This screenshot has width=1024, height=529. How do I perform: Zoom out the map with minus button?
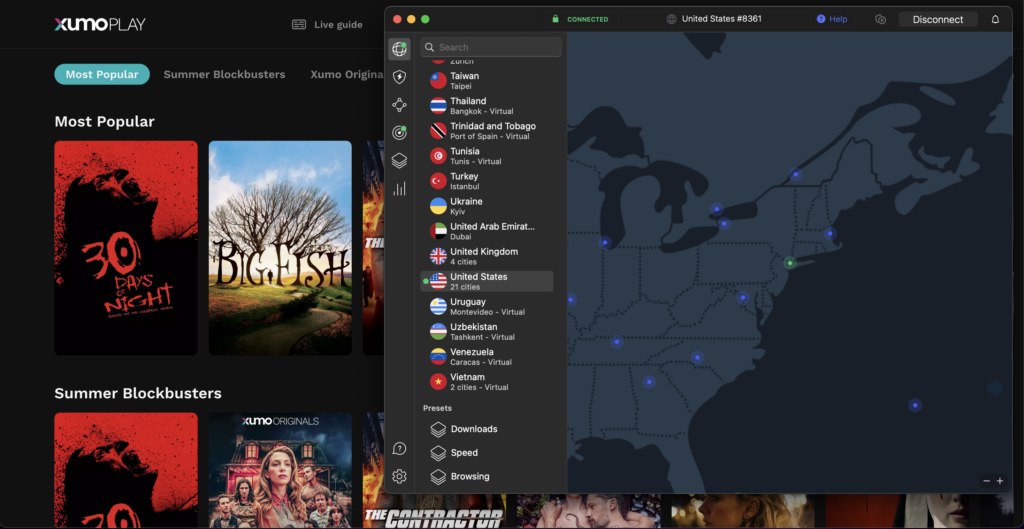pos(986,481)
